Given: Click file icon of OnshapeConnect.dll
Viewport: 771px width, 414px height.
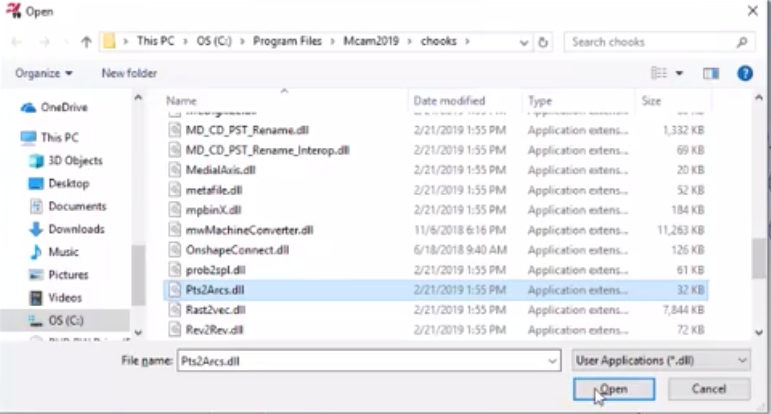Looking at the screenshot, I should [x=175, y=250].
